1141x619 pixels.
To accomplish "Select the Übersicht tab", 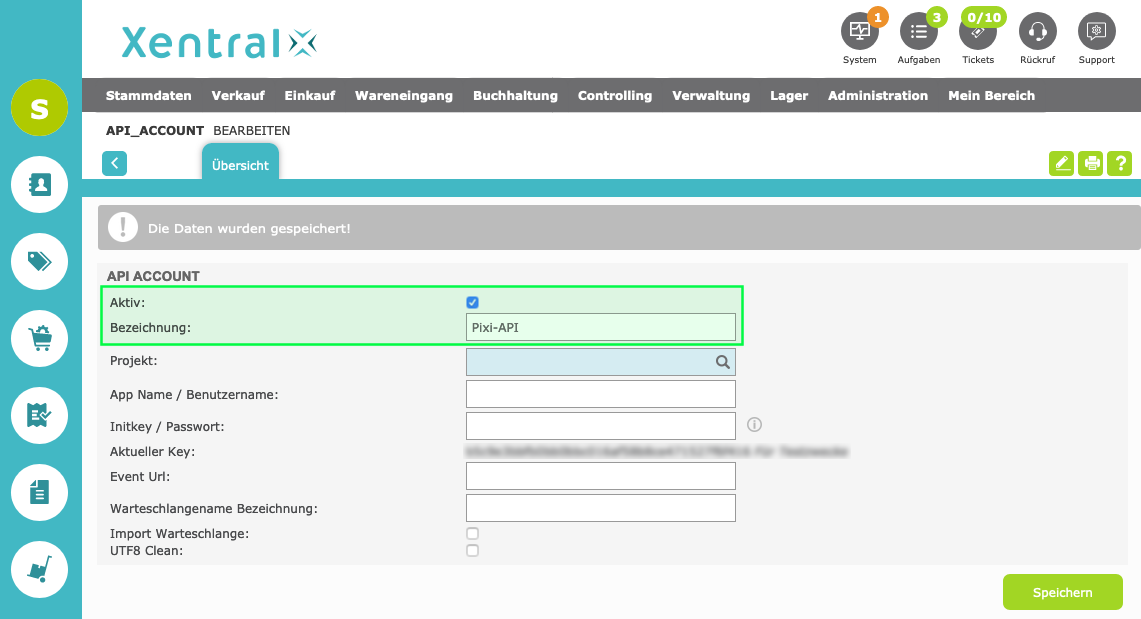I will tap(240, 165).
